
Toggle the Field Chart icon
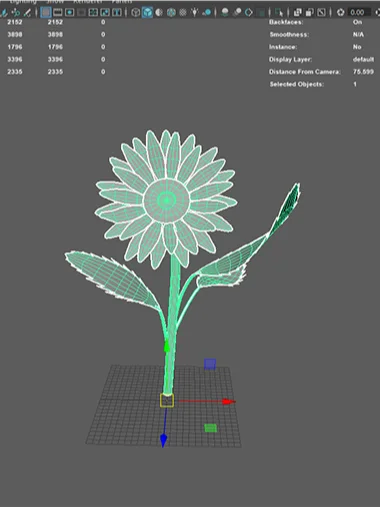(x=93, y=13)
